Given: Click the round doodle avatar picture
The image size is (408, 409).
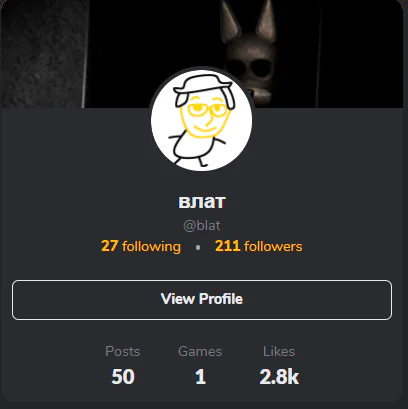Looking at the screenshot, I should 202,120.
